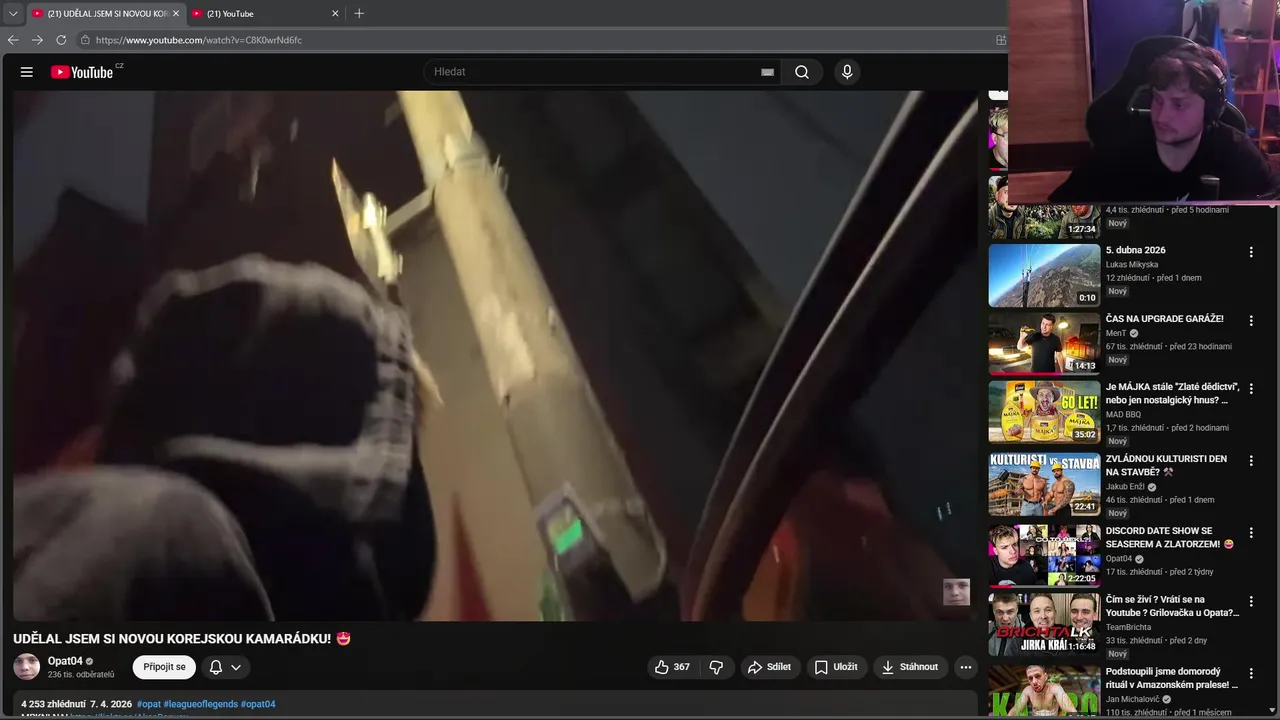This screenshot has width=1280, height=720.
Task: Open options for ZVLÁDNOU KULTURISTI video
Action: (x=1250, y=460)
